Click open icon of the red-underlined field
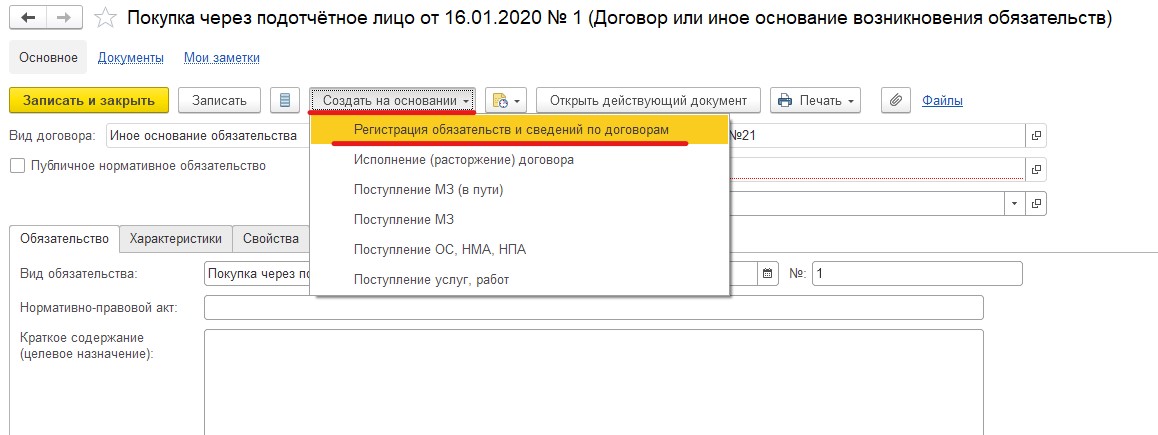 1036,169
